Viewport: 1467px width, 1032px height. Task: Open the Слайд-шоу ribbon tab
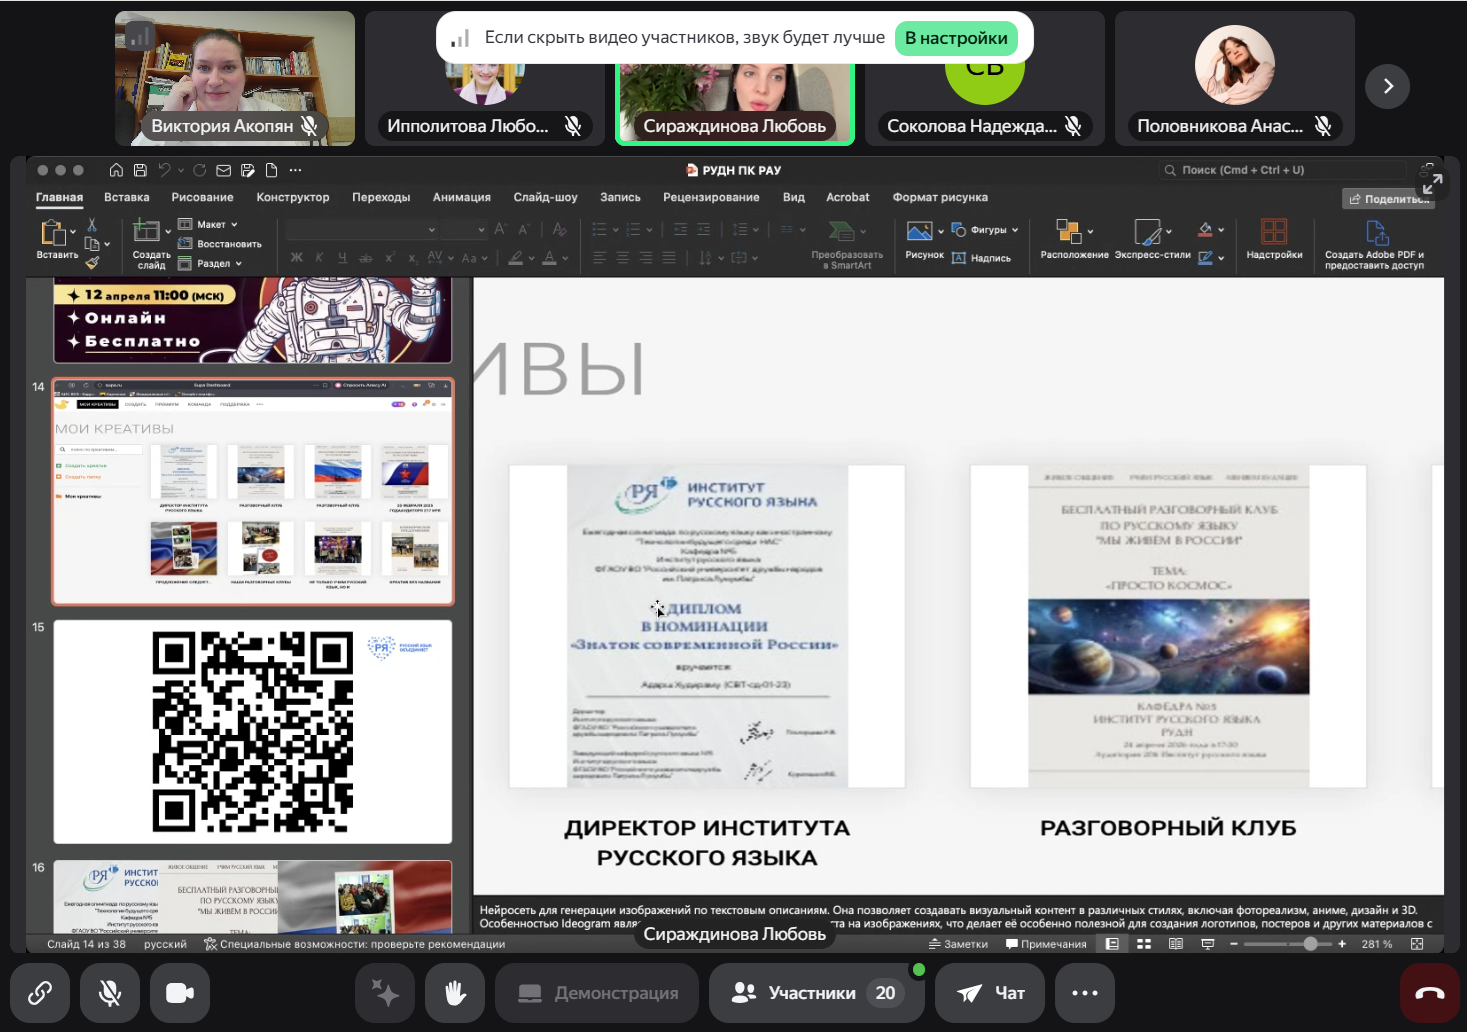tap(546, 197)
